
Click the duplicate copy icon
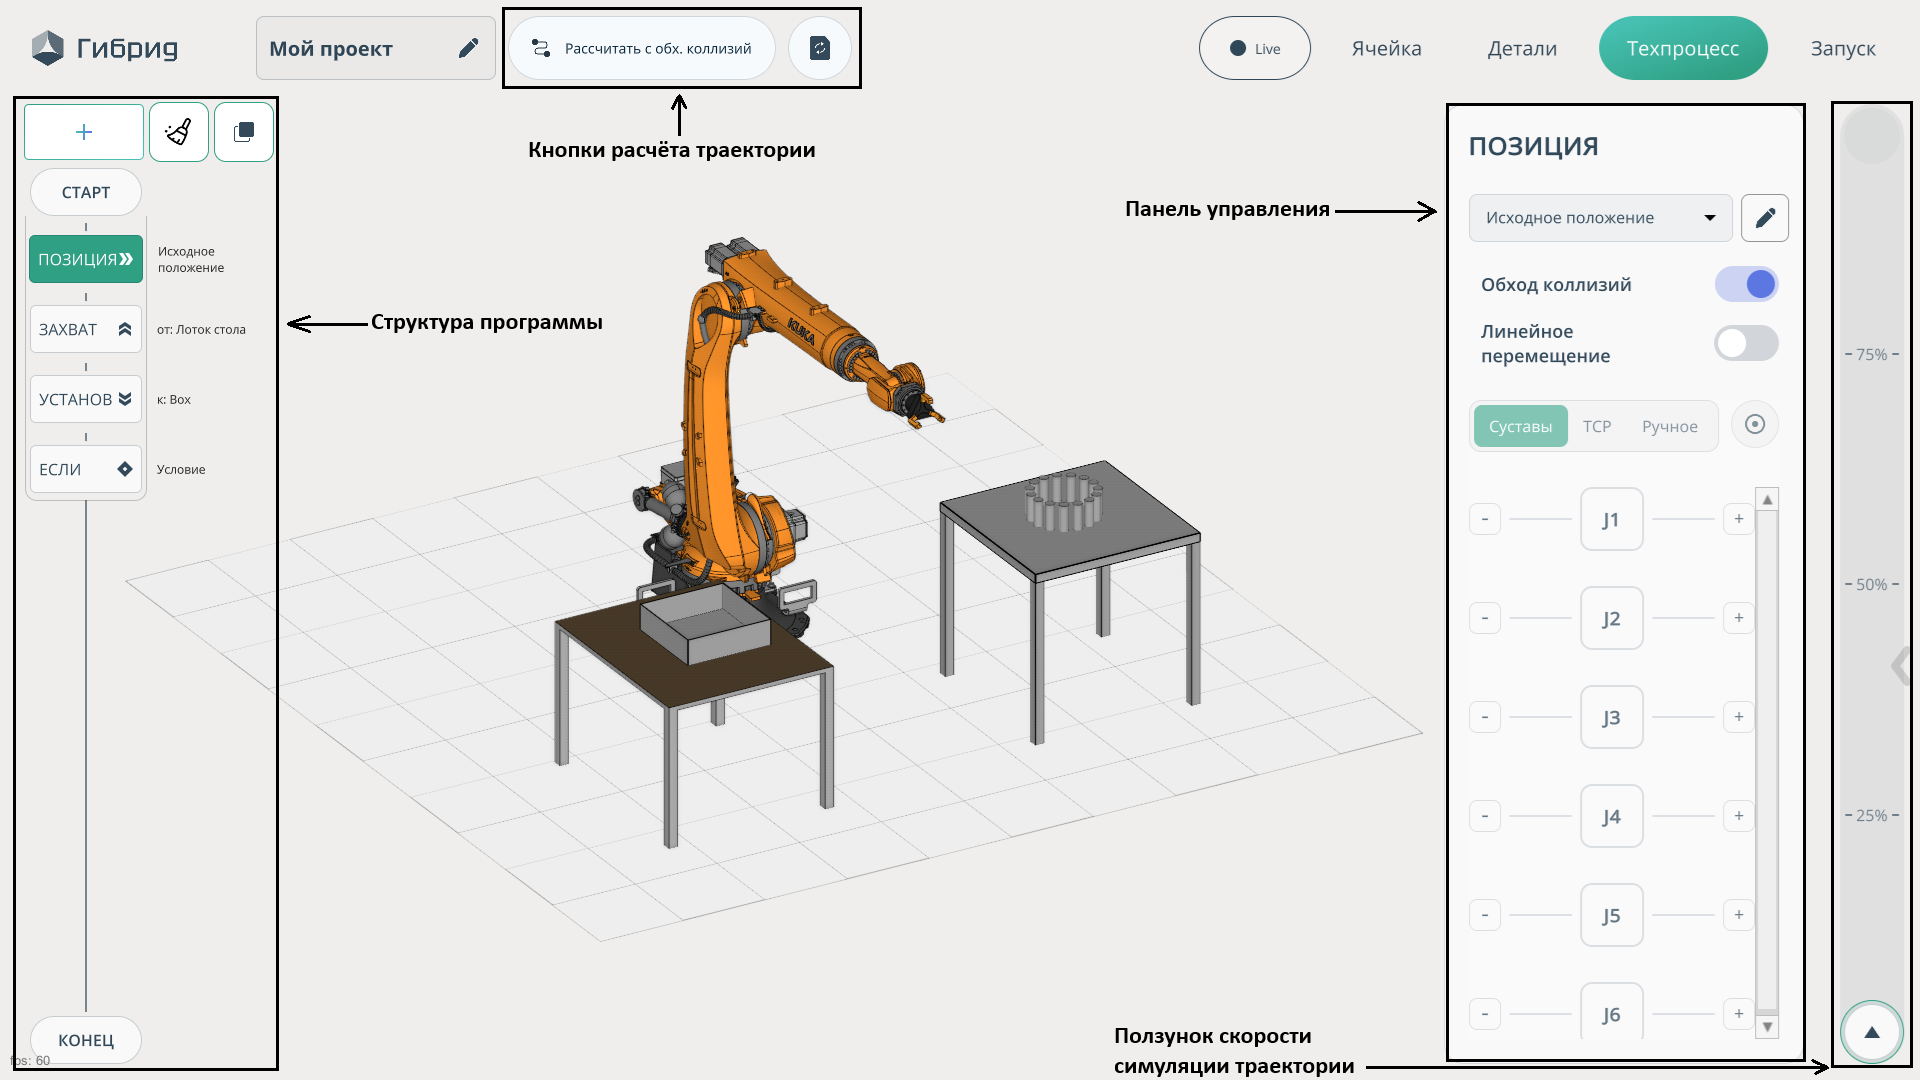(244, 132)
